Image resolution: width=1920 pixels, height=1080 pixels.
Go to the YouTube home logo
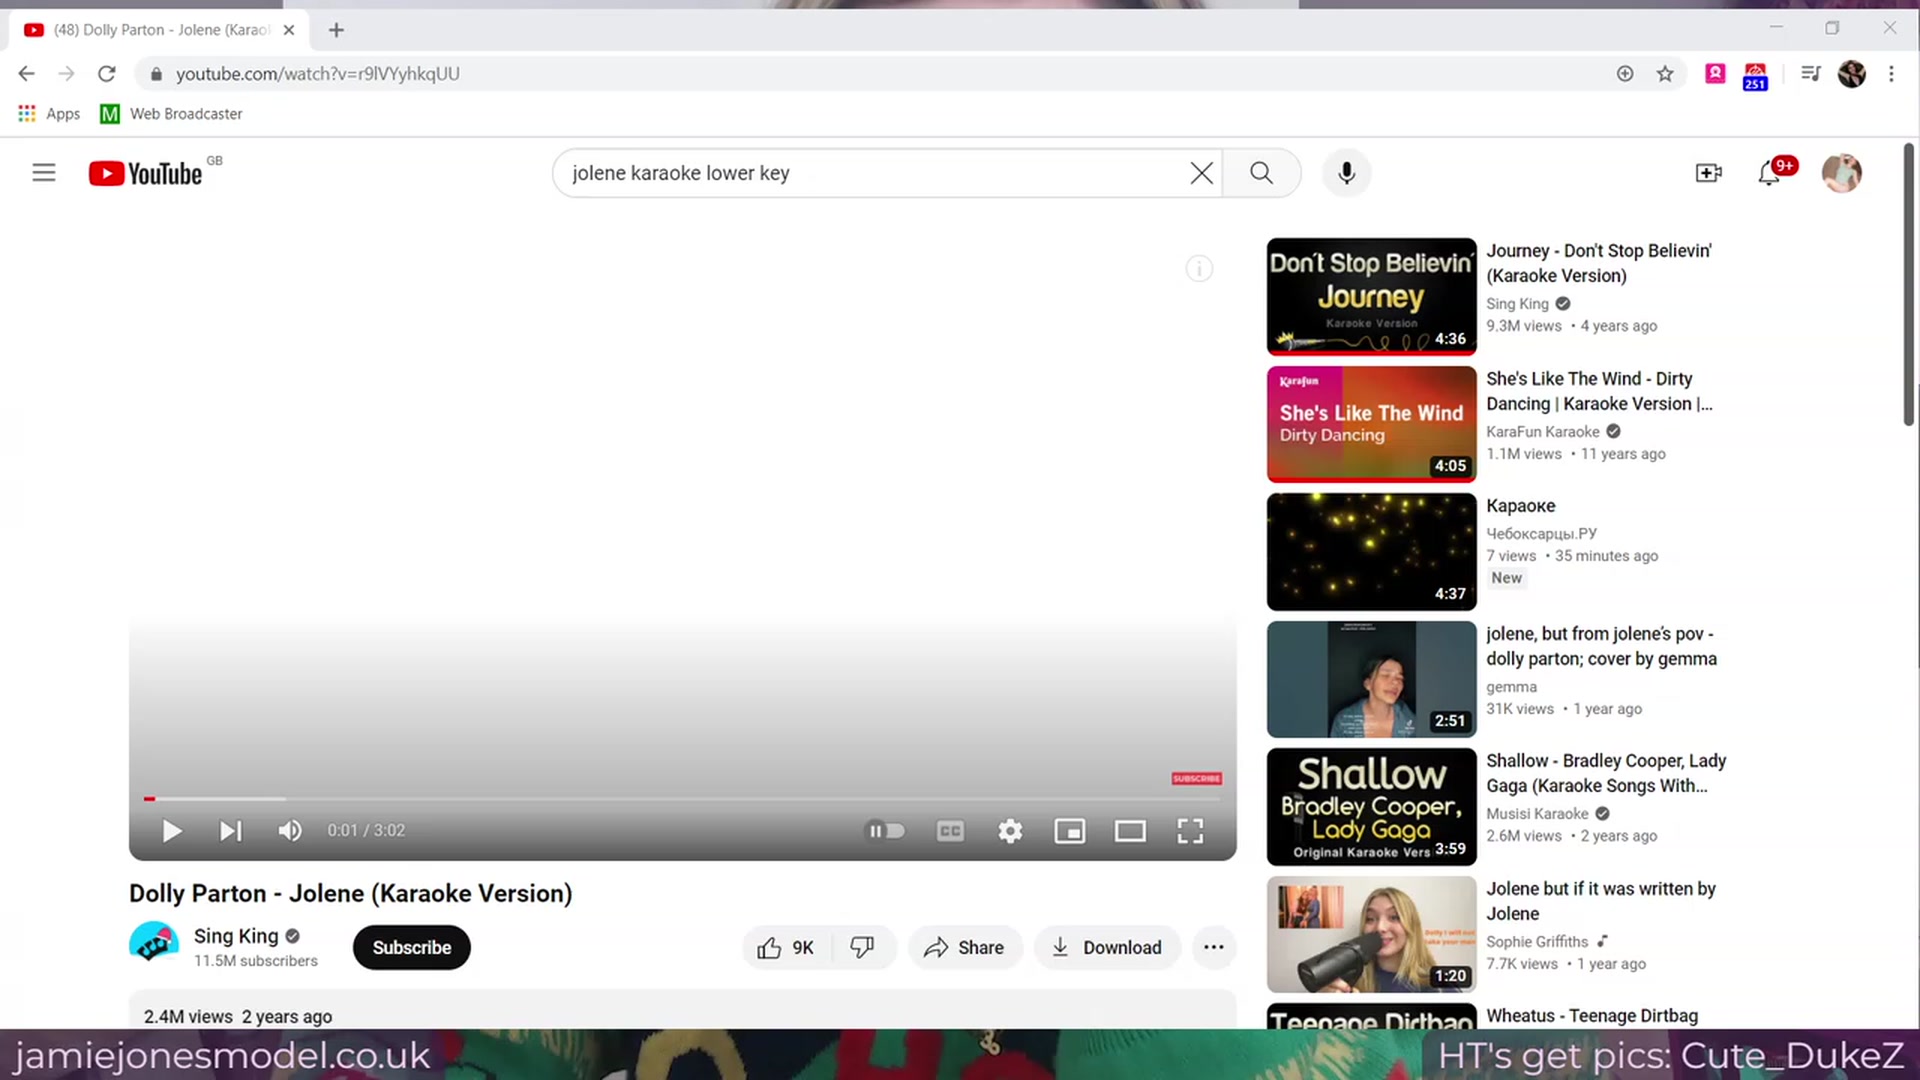coord(146,174)
